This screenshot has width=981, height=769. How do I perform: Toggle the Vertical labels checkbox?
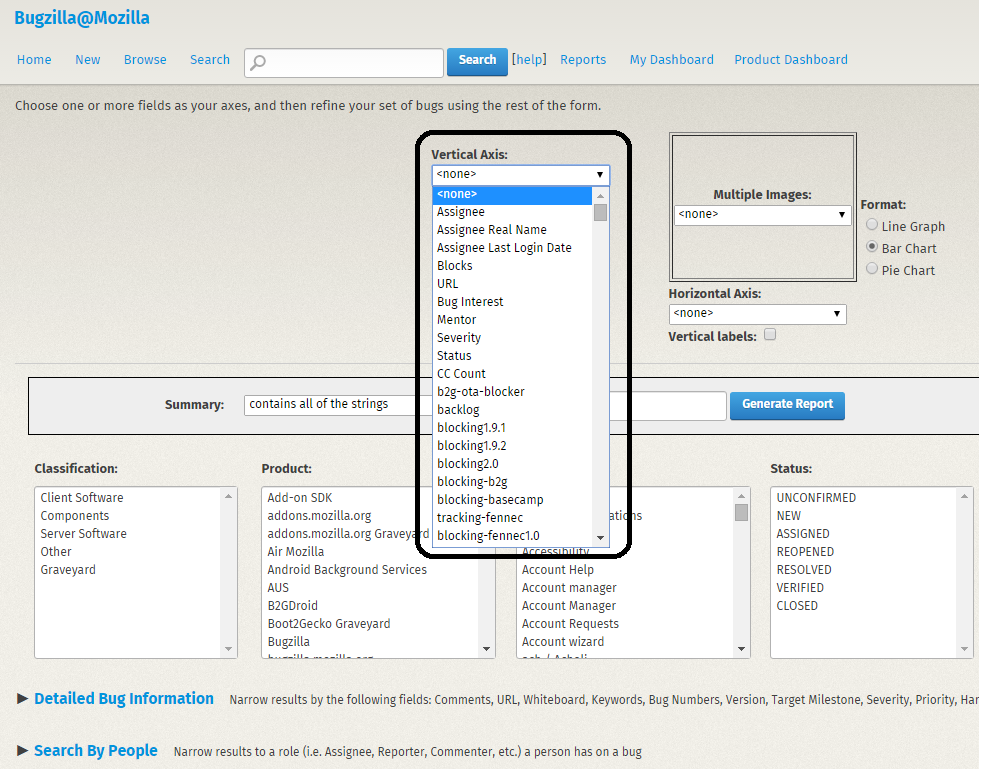pyautogui.click(x=770, y=334)
